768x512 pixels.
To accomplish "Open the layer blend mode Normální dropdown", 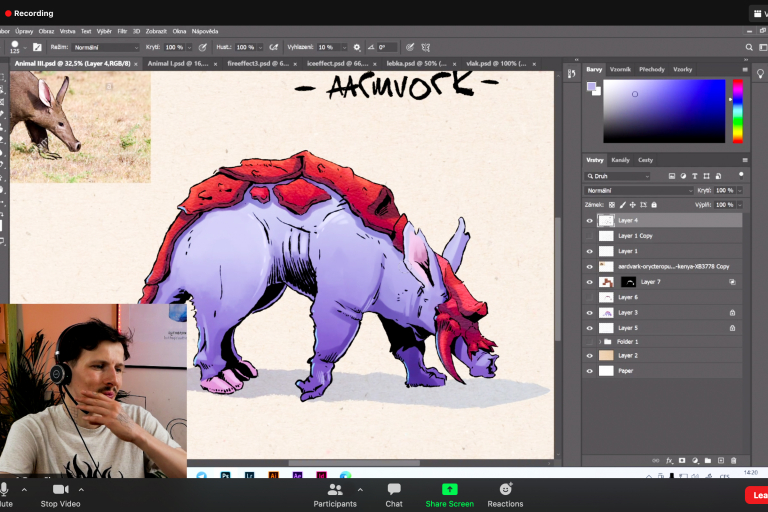I will tap(638, 190).
